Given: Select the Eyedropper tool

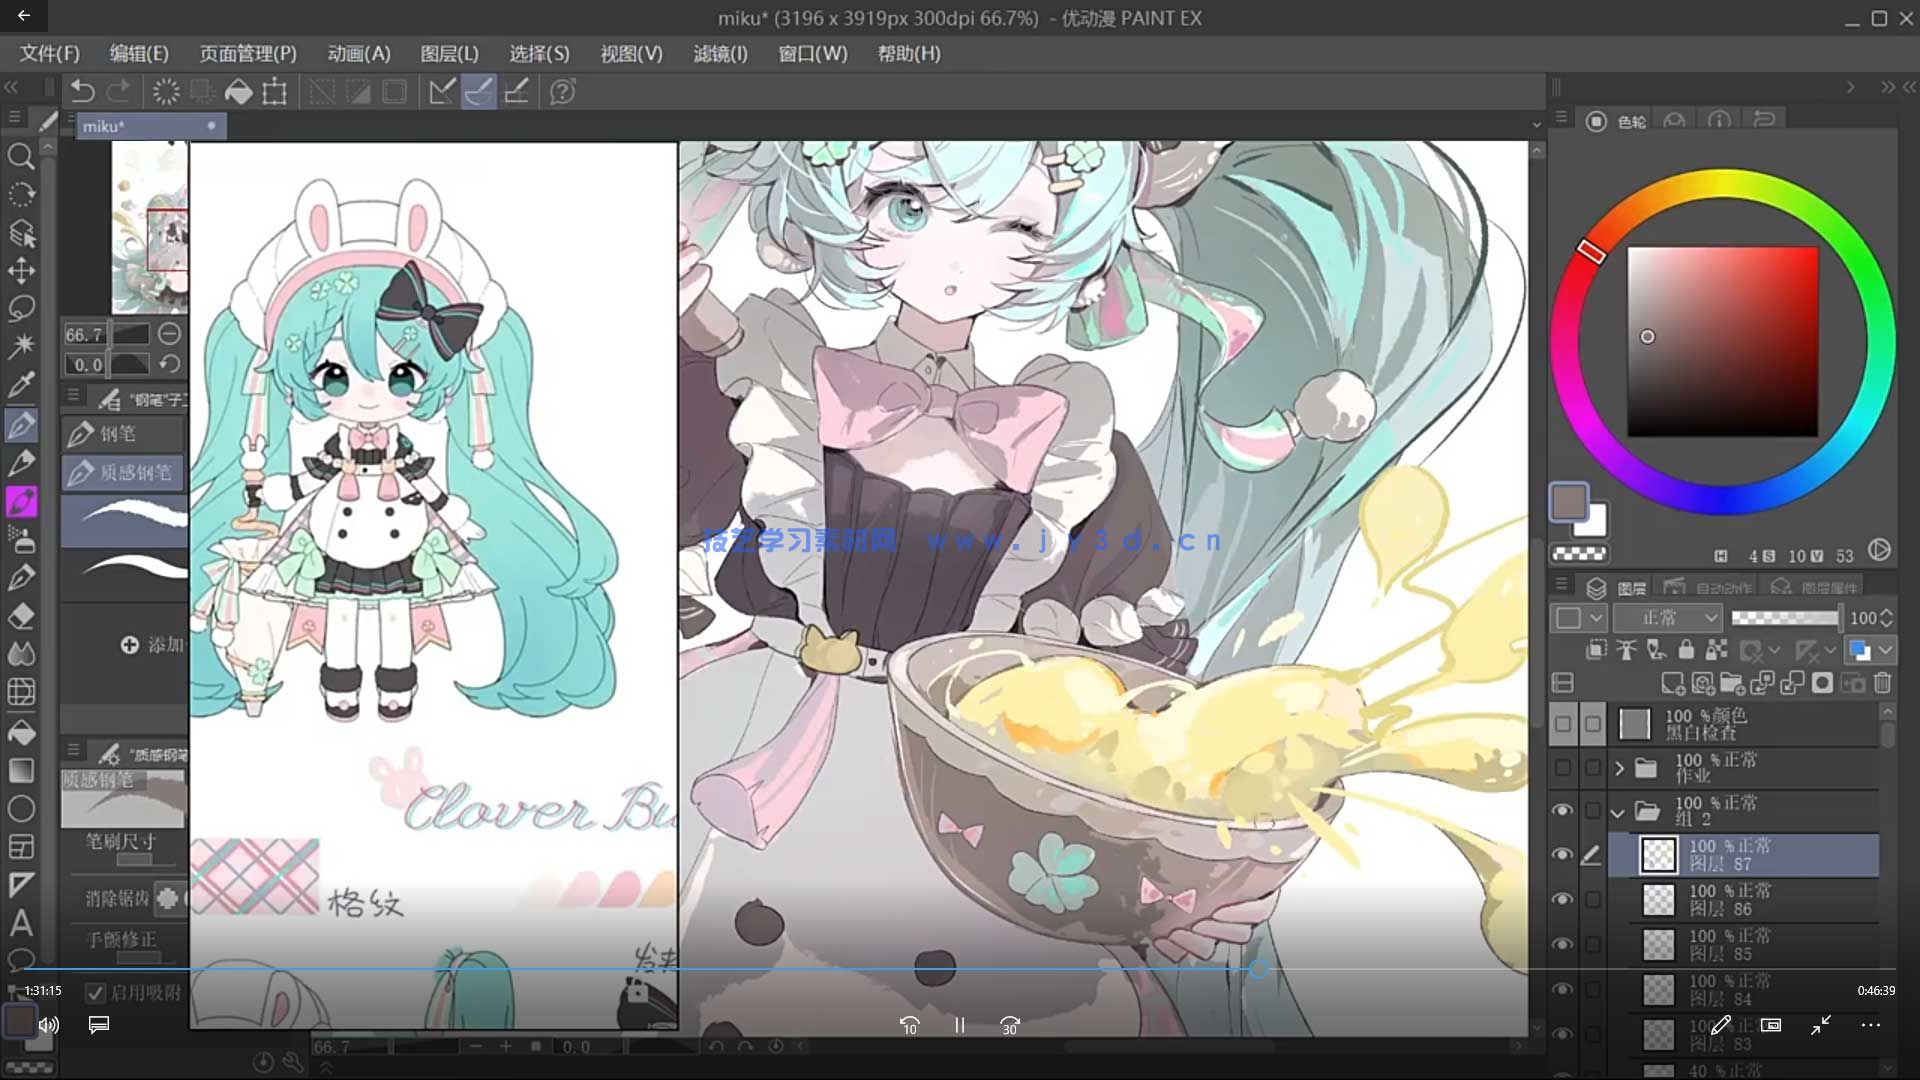Looking at the screenshot, I should 21,385.
